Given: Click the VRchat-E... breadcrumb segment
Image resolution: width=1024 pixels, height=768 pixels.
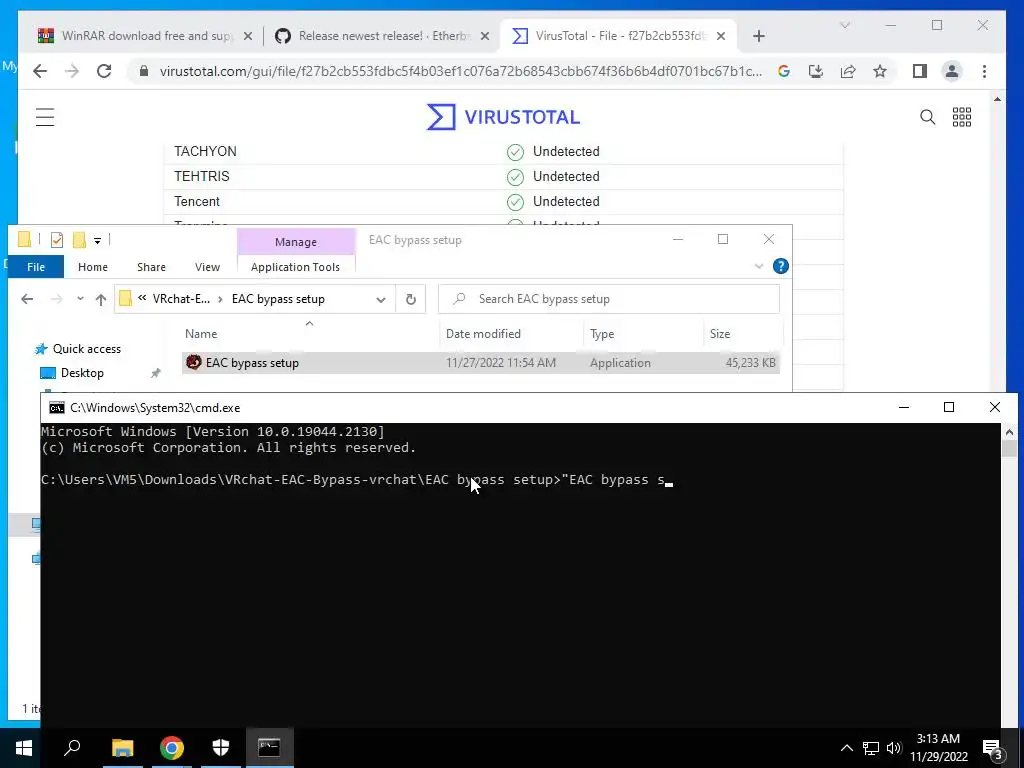Looking at the screenshot, I should (x=181, y=298).
